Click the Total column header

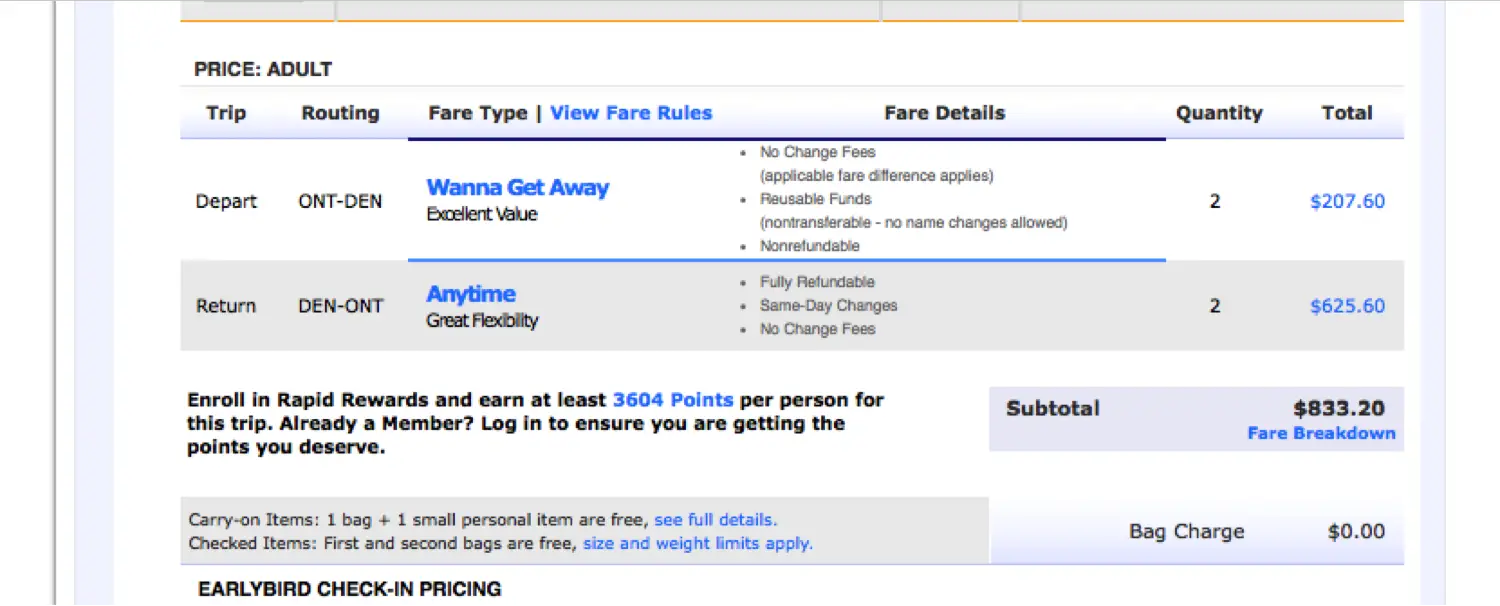point(1347,113)
